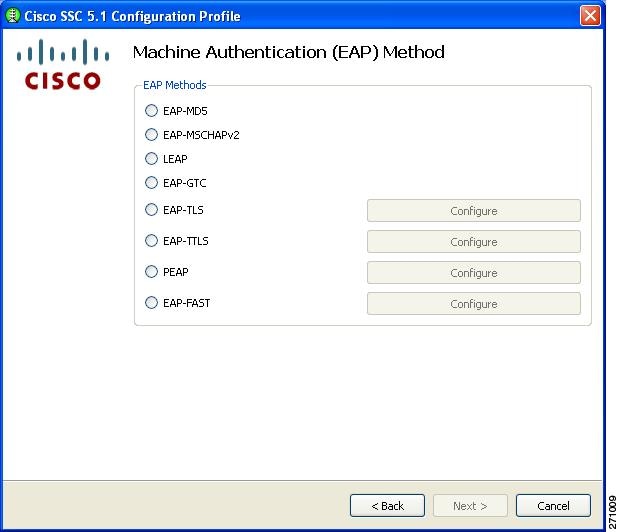Screen dimensions: 618x532
Task: Open Configure for EAP-TTLS
Action: point(474,242)
